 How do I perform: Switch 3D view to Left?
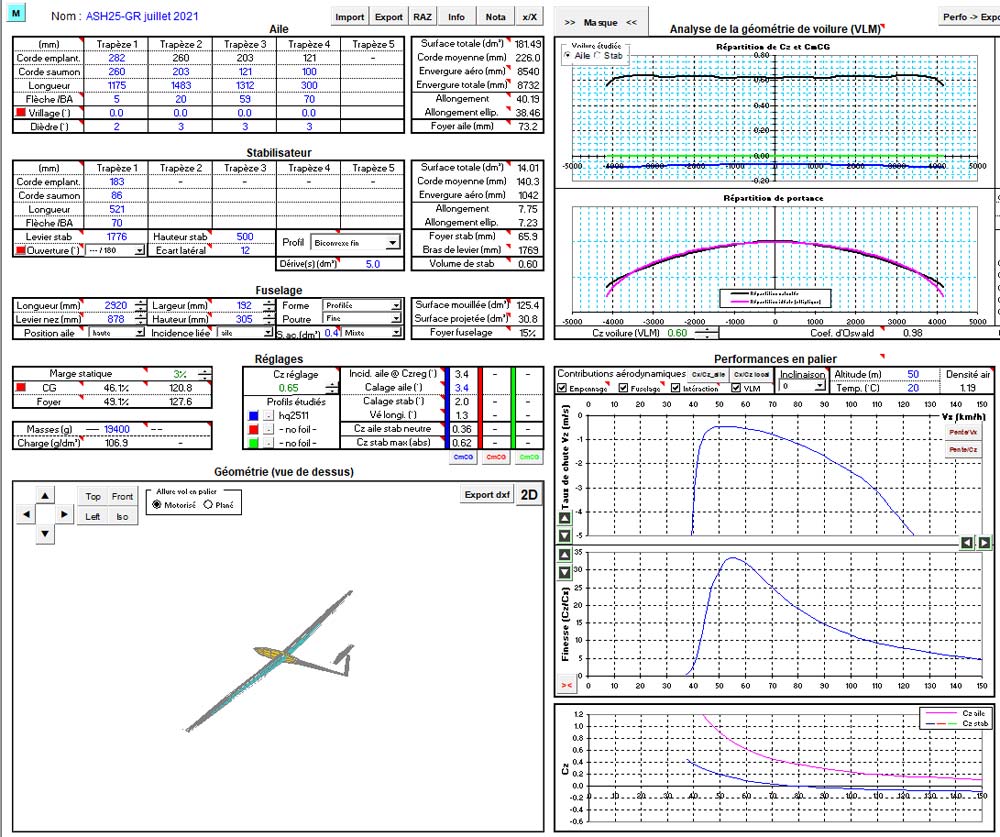(x=93, y=516)
